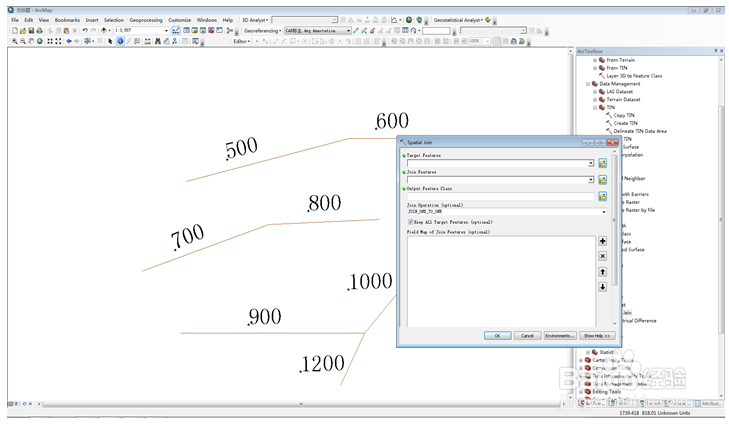729x427 pixels.
Task: Open the Bookmarks menu
Action: coord(67,20)
